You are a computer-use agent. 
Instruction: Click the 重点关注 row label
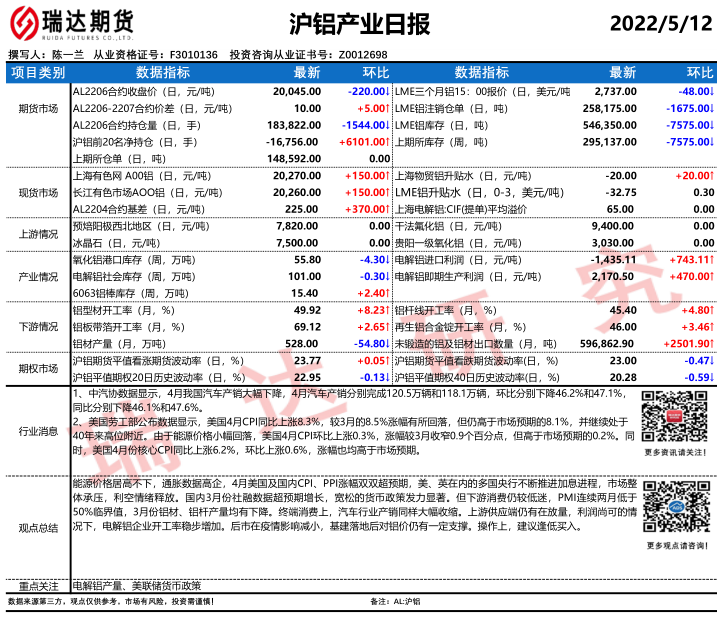(x=37, y=585)
